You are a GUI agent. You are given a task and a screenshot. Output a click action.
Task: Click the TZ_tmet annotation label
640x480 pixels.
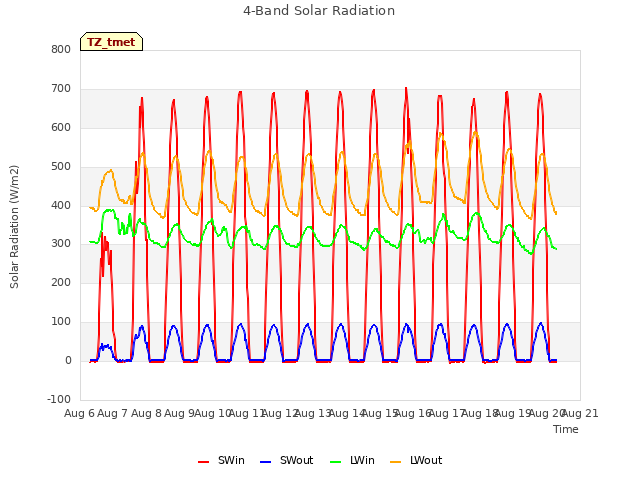tap(111, 42)
